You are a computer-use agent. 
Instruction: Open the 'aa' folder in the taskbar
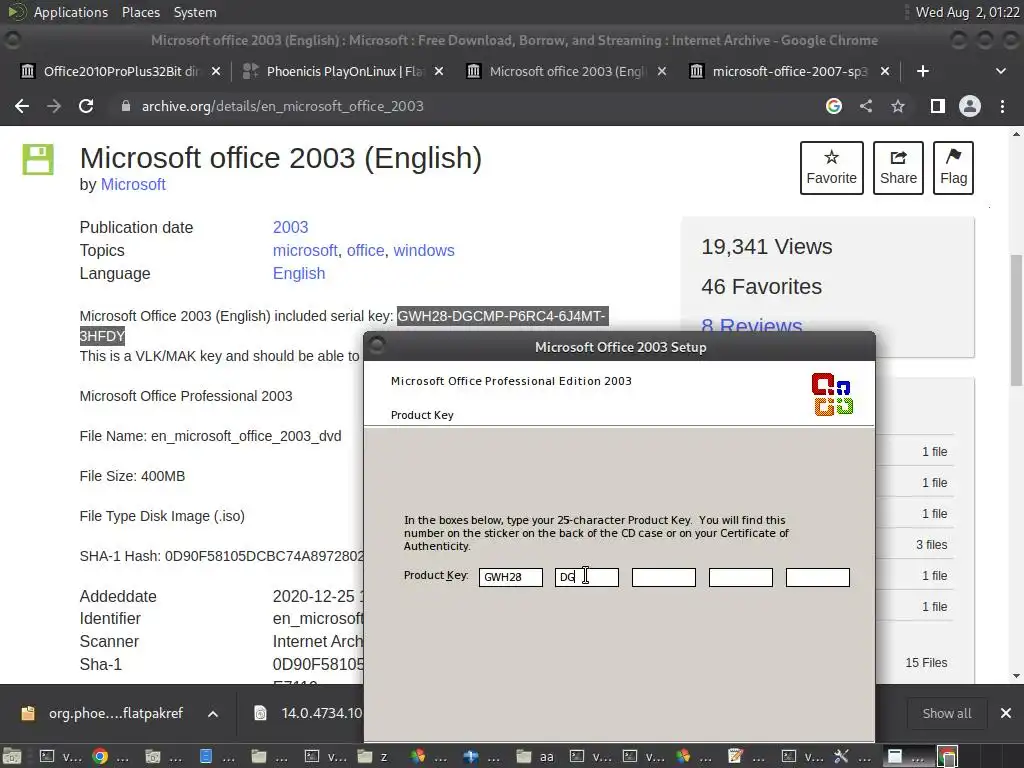point(536,756)
